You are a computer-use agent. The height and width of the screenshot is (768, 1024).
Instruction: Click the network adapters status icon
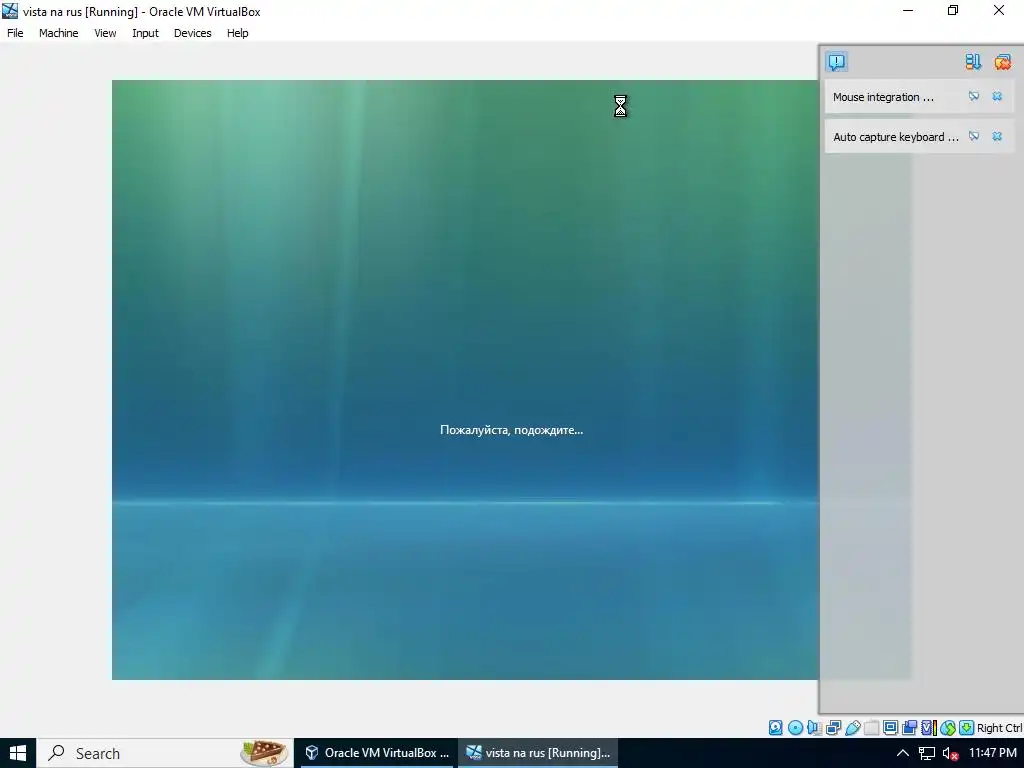coord(833,728)
